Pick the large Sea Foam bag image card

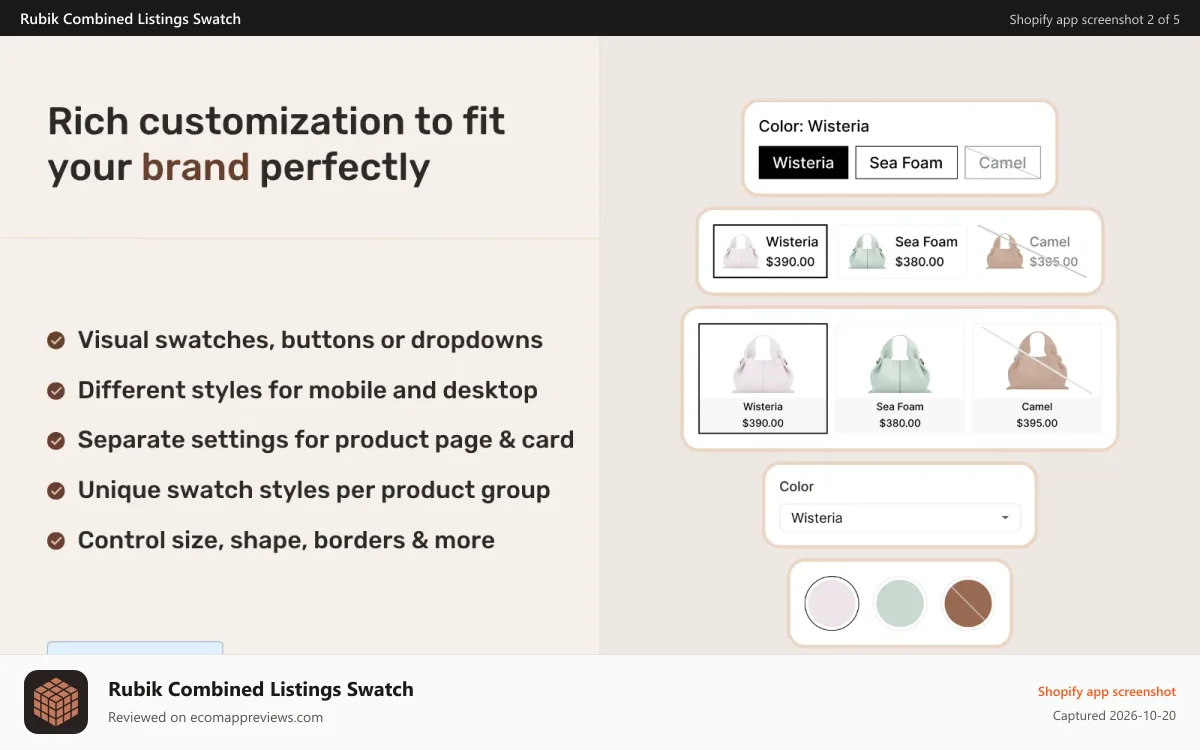pos(900,378)
